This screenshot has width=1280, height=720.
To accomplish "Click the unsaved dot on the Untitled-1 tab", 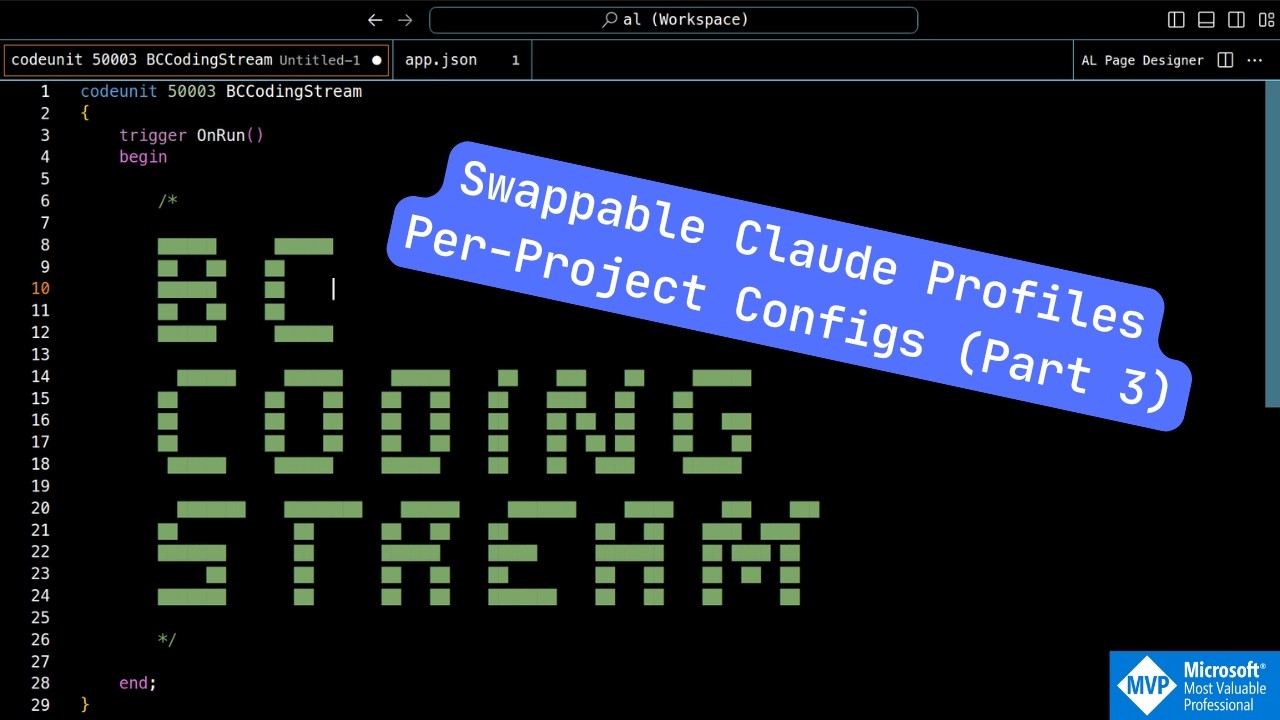I will pos(377,60).
